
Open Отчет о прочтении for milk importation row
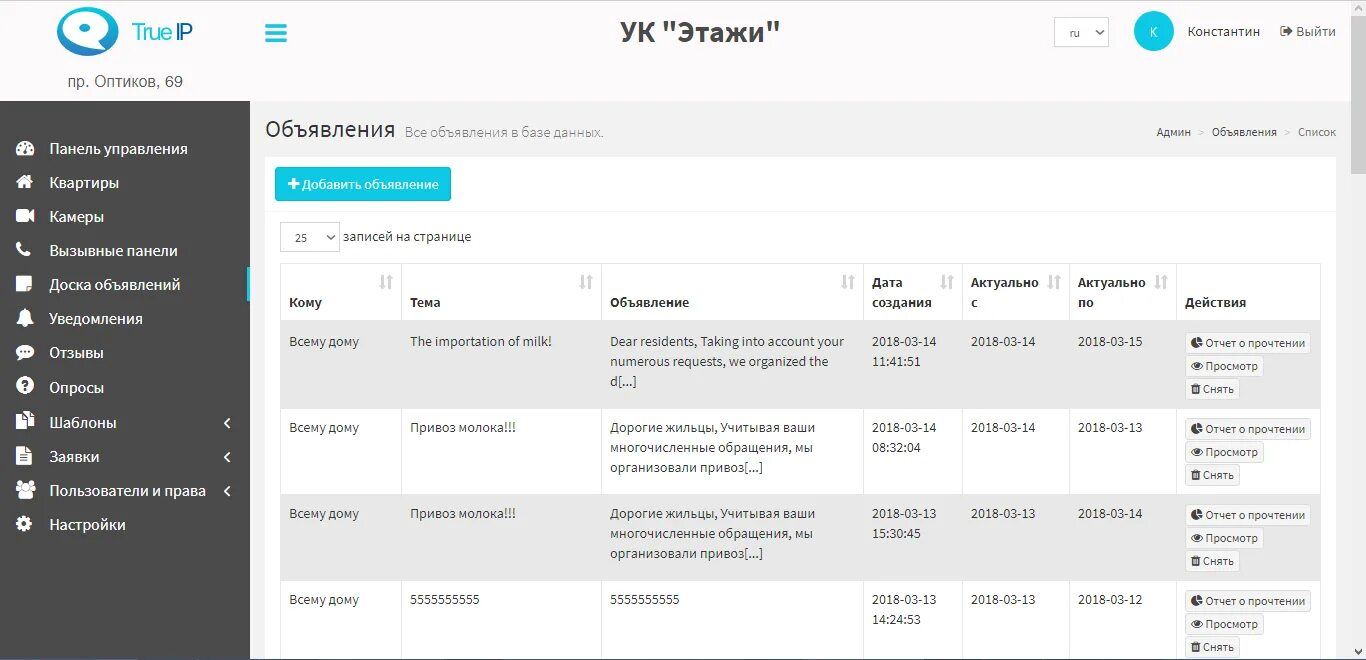(1248, 343)
